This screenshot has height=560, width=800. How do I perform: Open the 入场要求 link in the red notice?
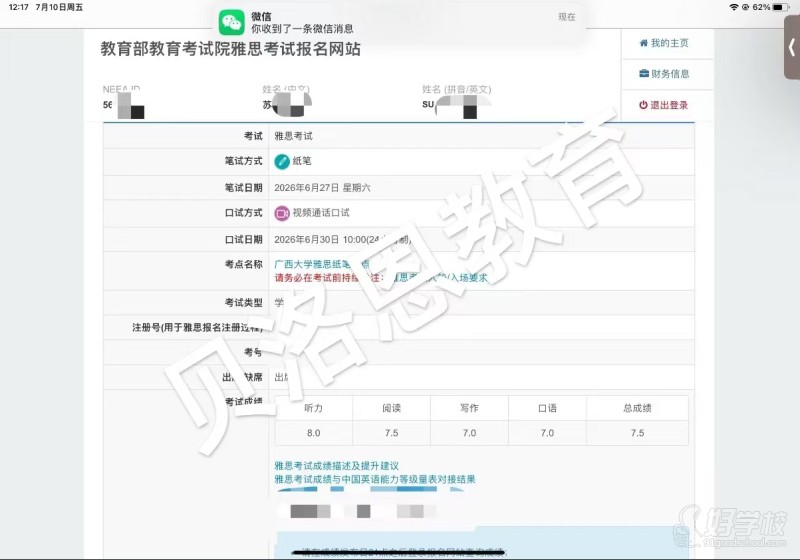[x=469, y=278]
